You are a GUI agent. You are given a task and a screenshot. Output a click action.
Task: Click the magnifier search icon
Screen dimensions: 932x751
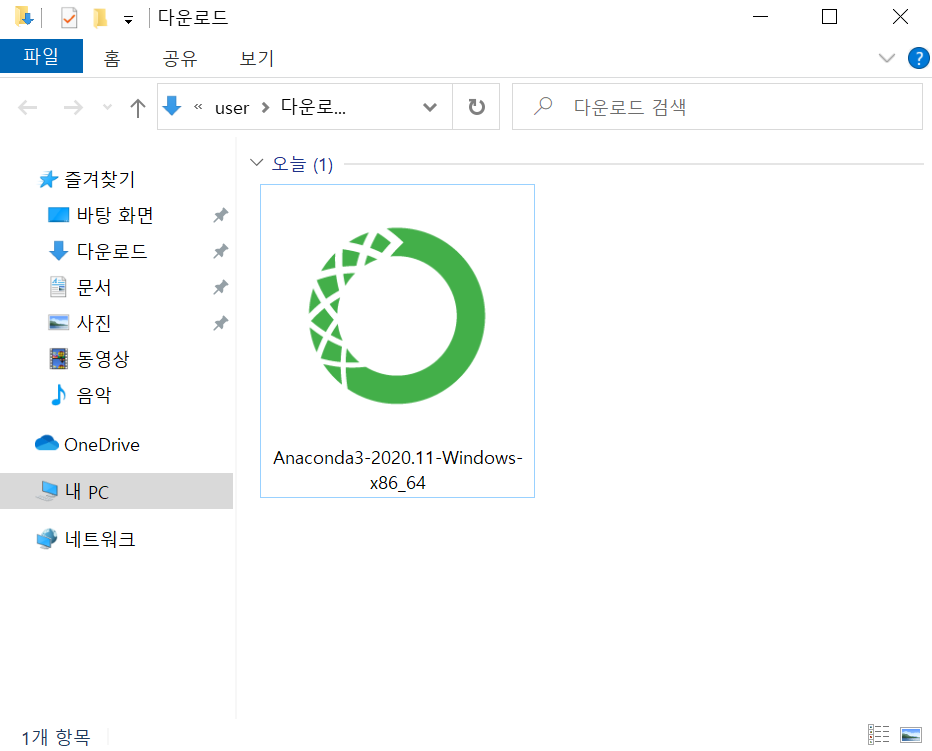click(543, 106)
